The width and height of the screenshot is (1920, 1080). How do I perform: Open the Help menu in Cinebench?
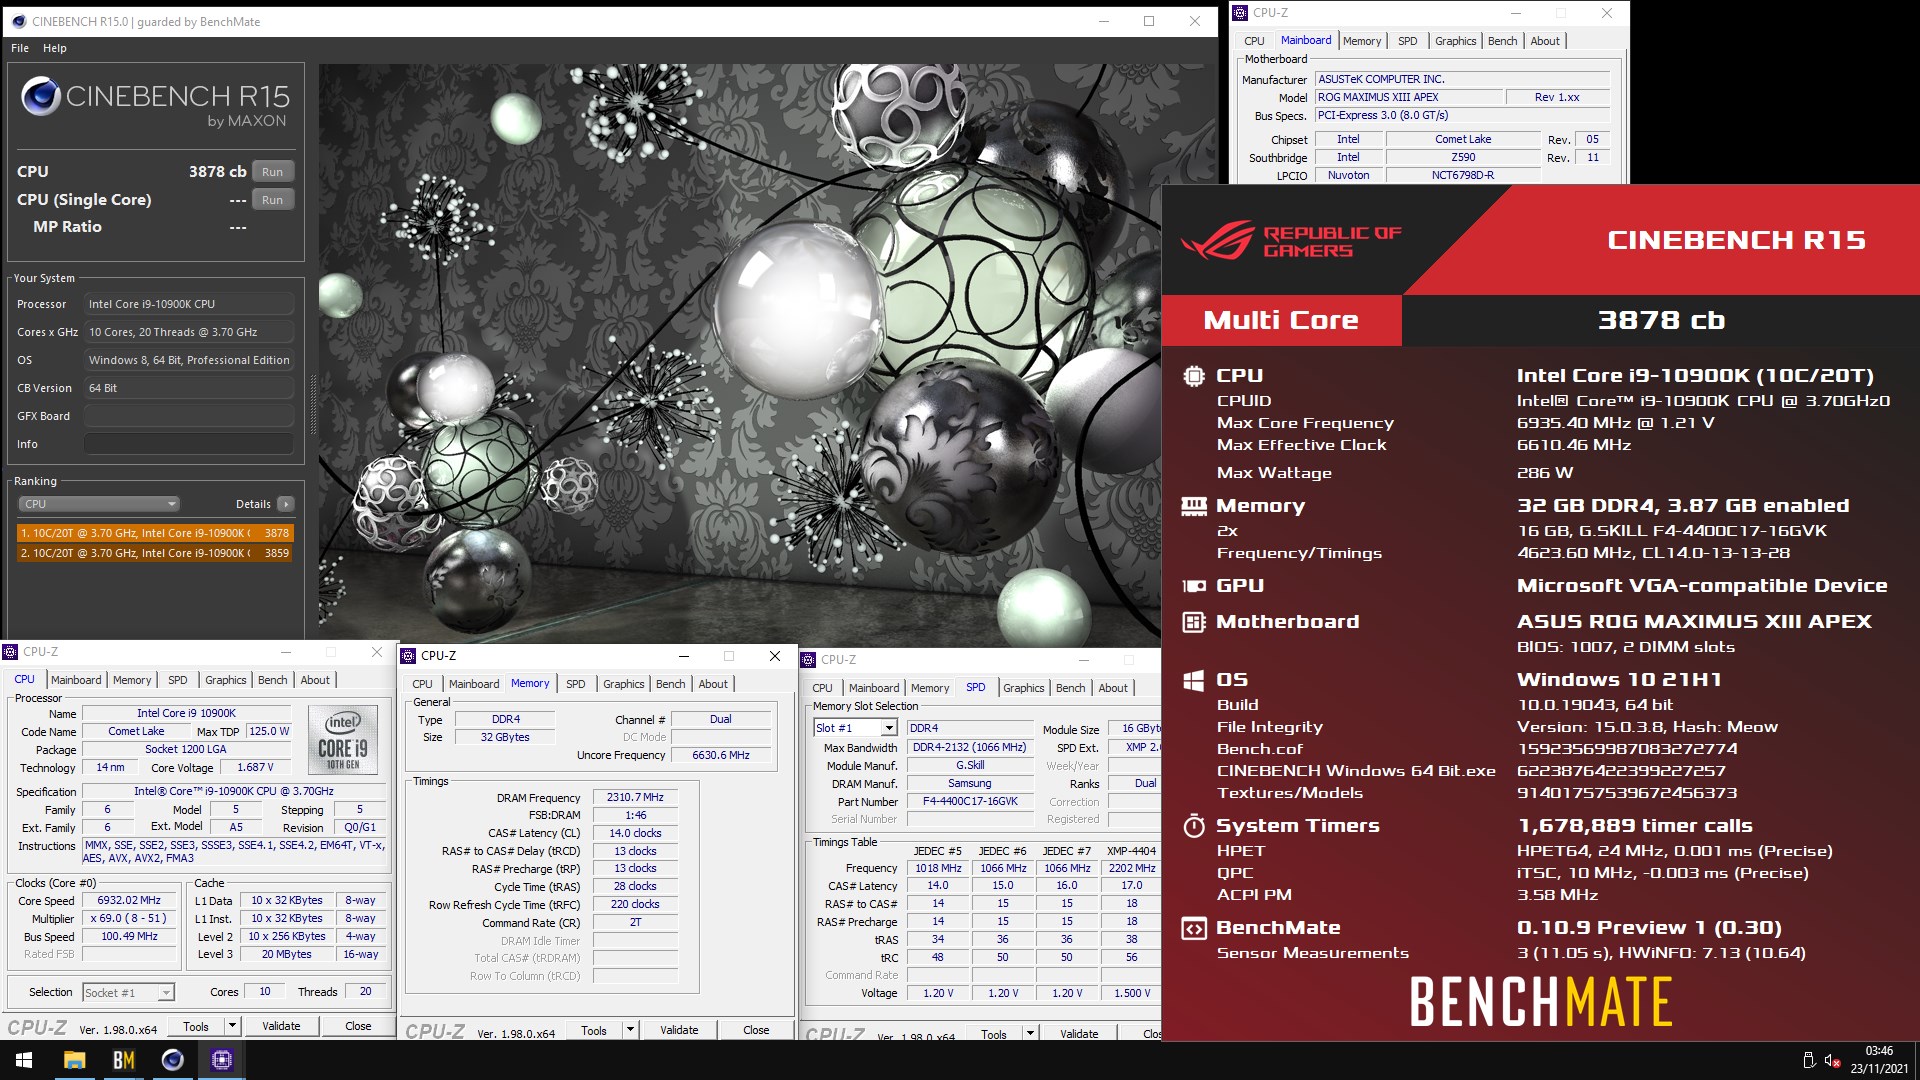coord(55,48)
